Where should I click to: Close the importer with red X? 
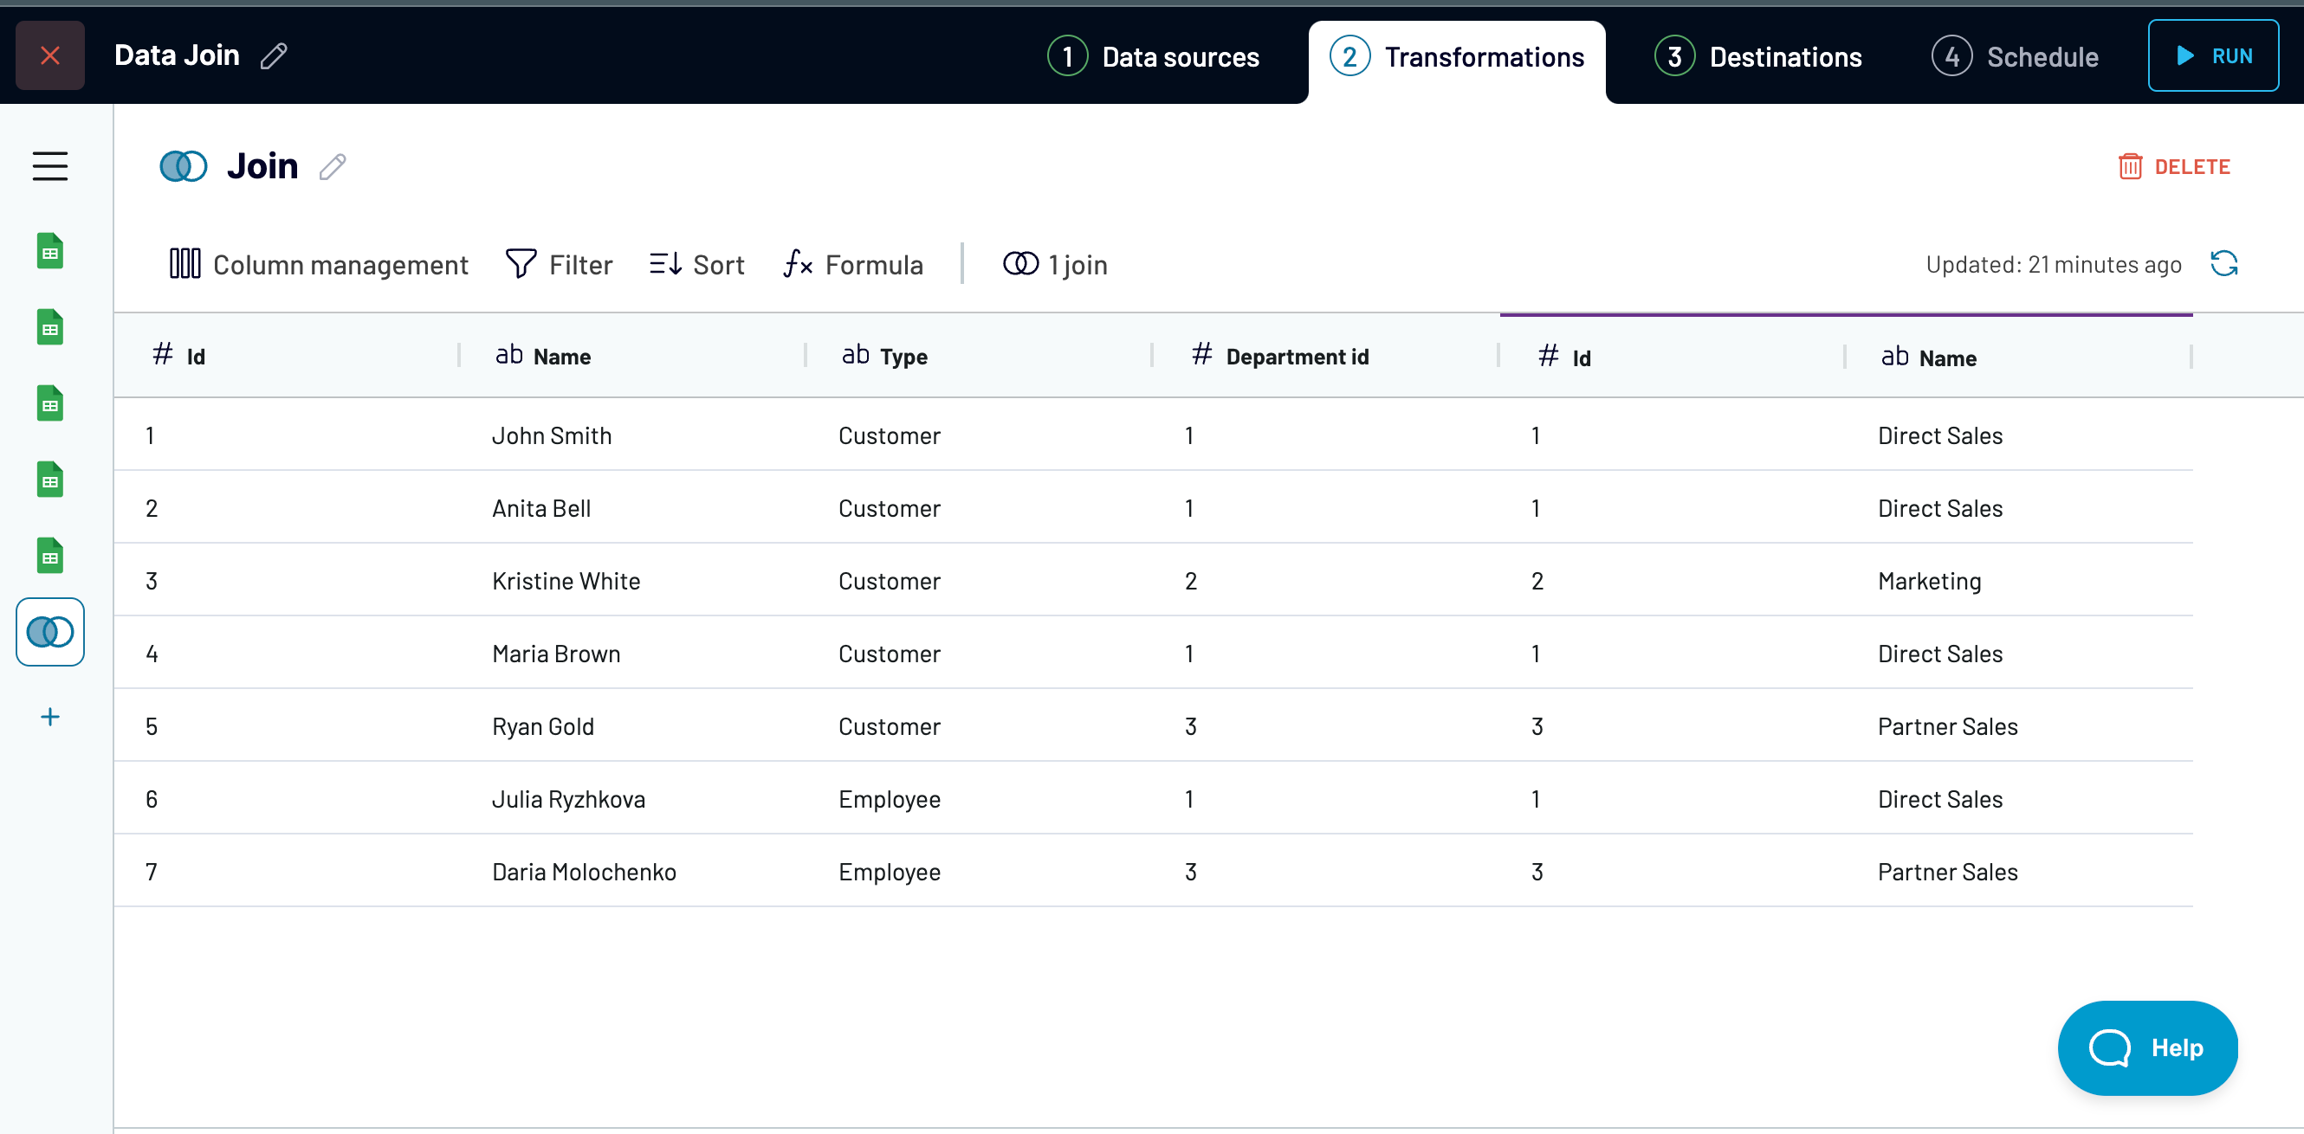50,55
